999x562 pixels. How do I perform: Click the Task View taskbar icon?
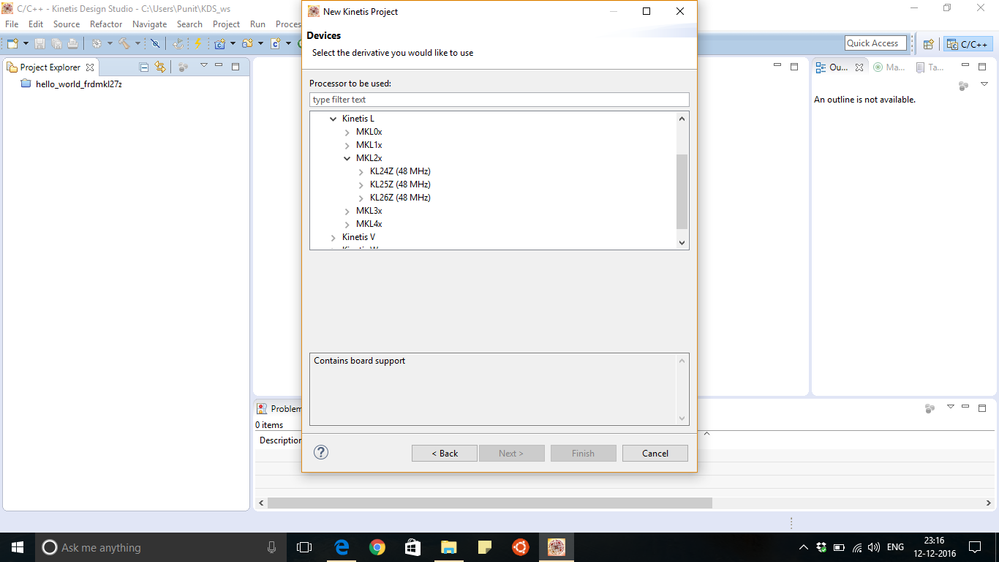click(305, 547)
